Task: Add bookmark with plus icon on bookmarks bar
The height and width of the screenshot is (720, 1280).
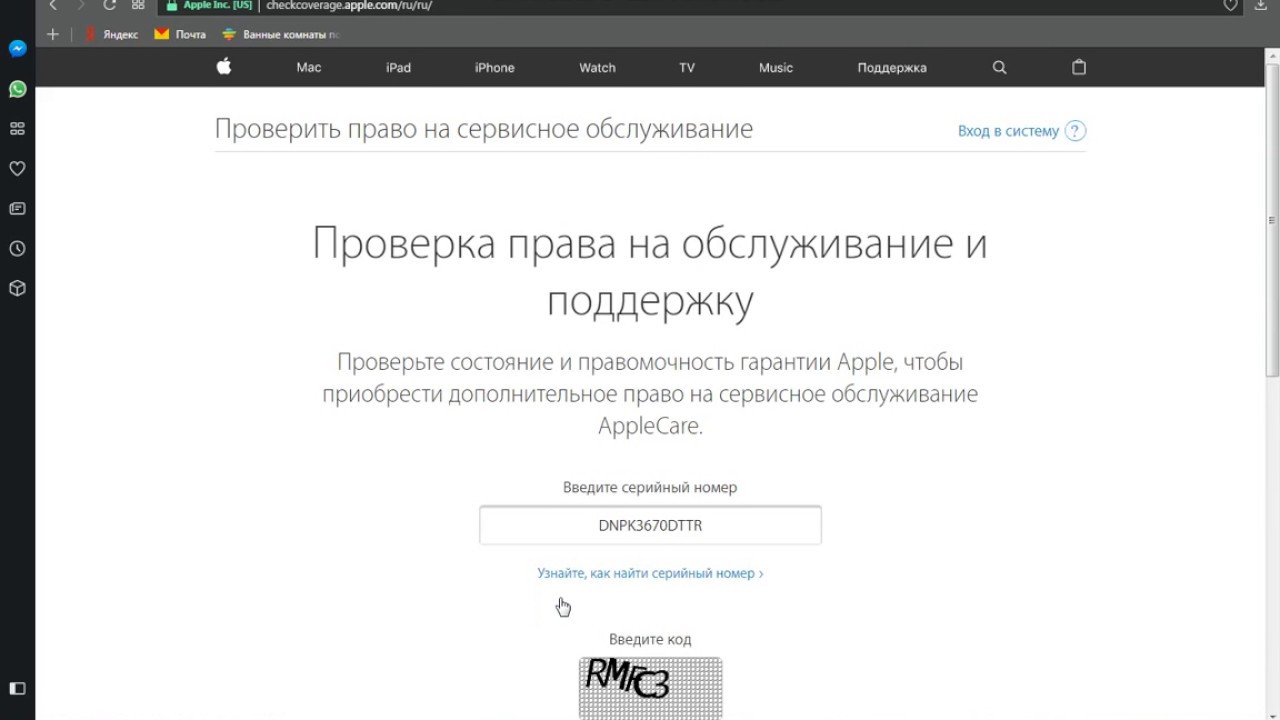Action: tap(53, 34)
